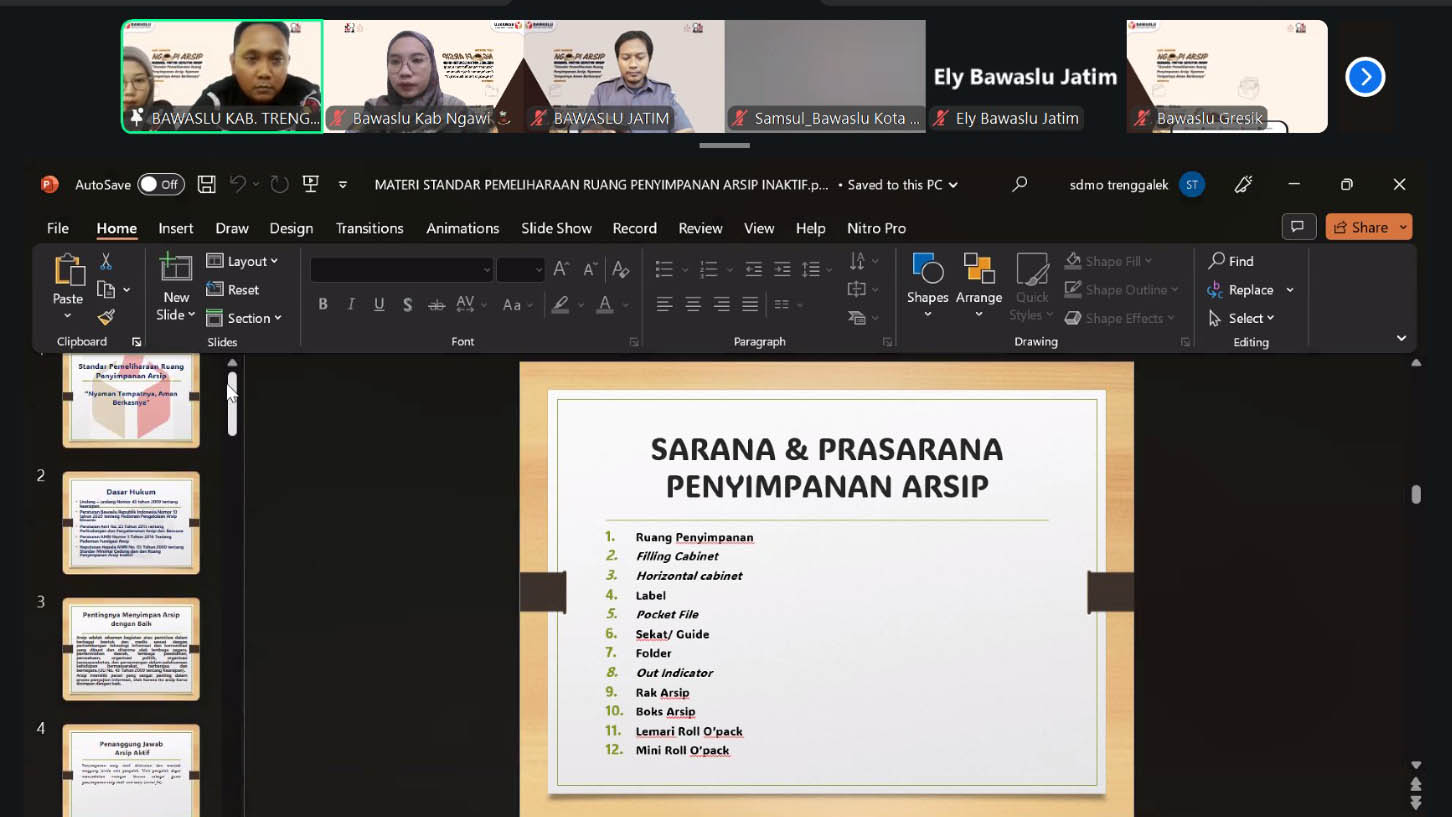Select the Format Painter tool

[x=103, y=318]
